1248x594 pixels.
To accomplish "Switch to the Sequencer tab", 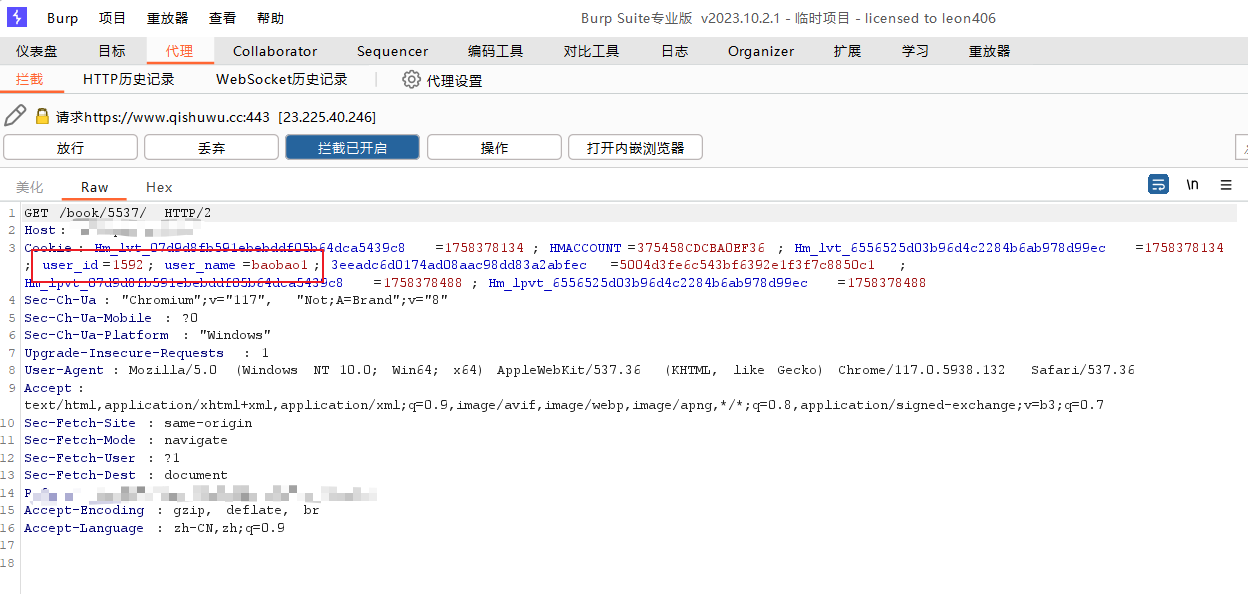I will 392,51.
